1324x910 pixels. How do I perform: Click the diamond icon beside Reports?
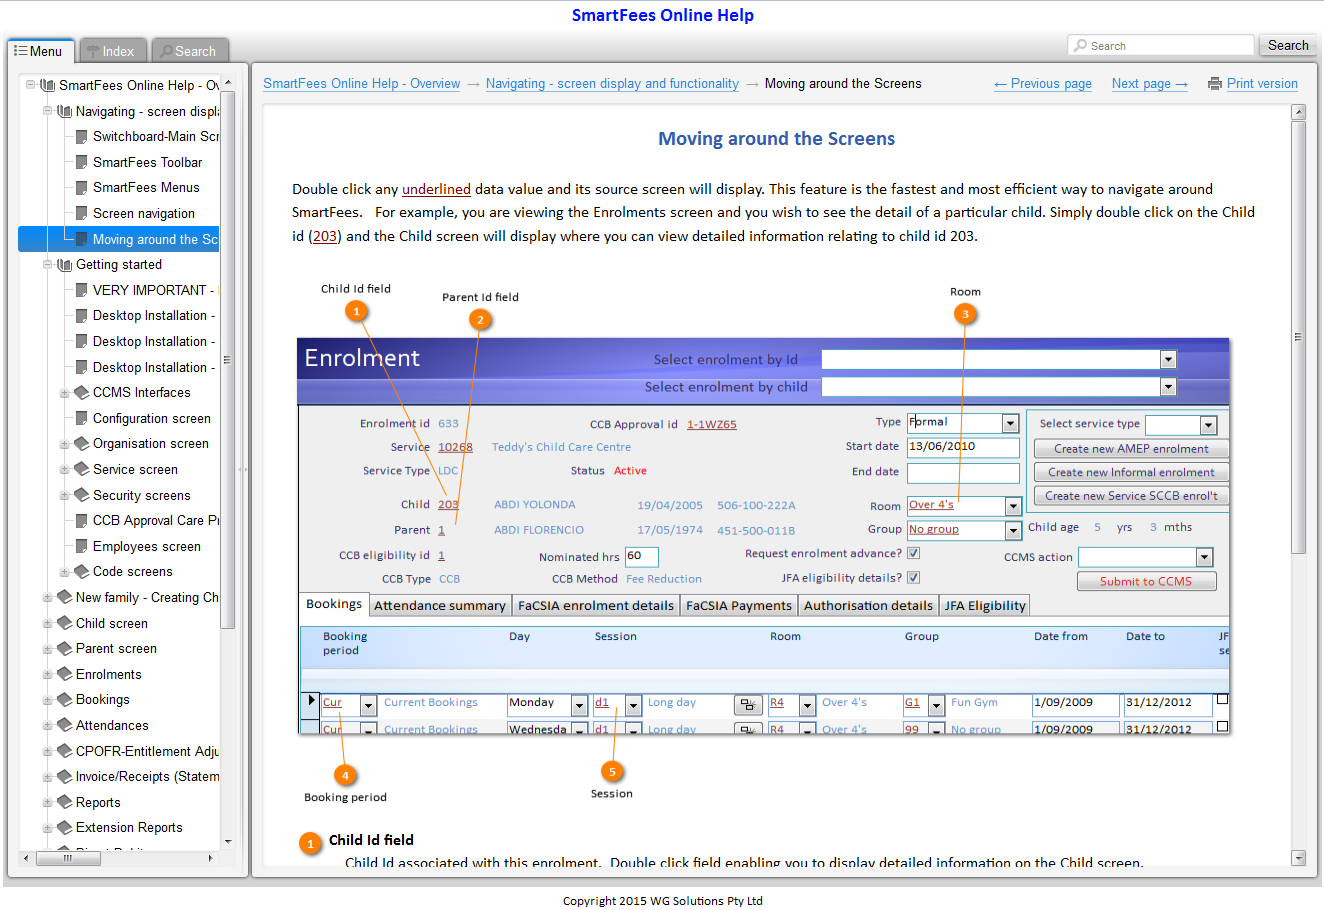click(65, 802)
